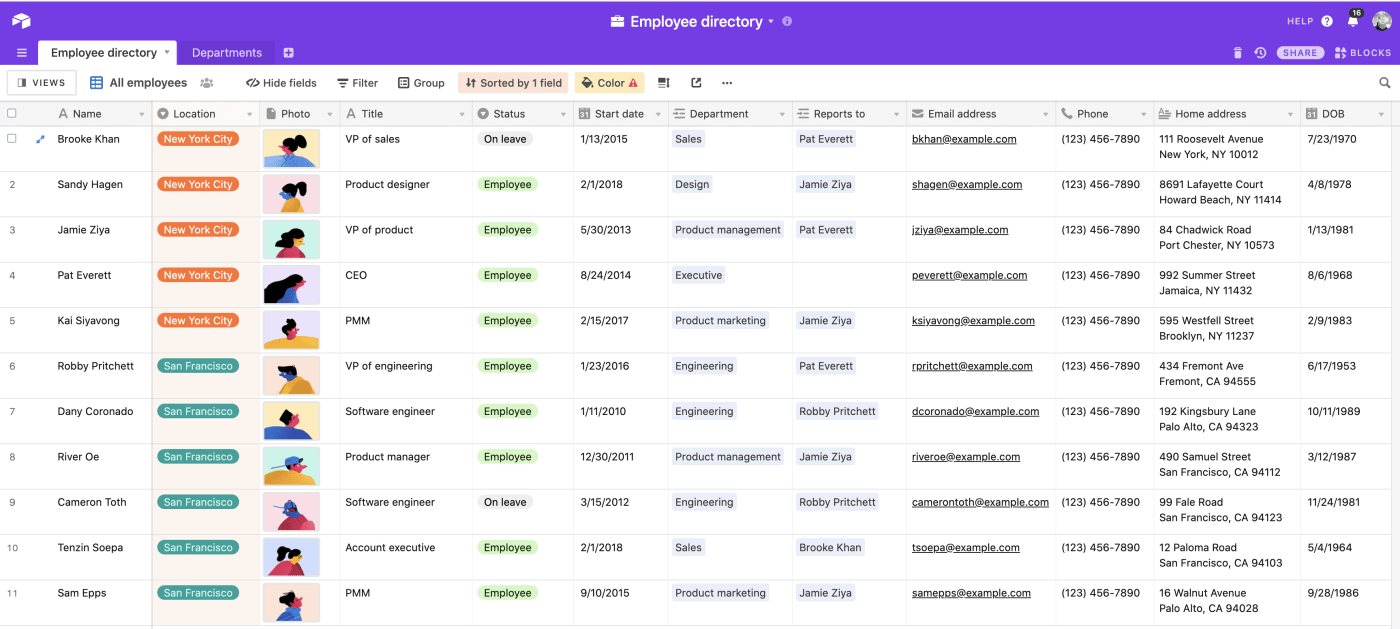Open the base info icon beside title
This screenshot has height=629, width=1400.
(x=787, y=21)
